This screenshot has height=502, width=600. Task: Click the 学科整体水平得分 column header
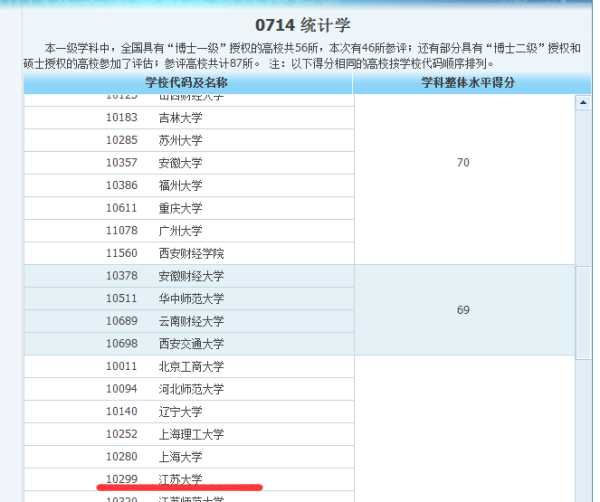[471, 83]
